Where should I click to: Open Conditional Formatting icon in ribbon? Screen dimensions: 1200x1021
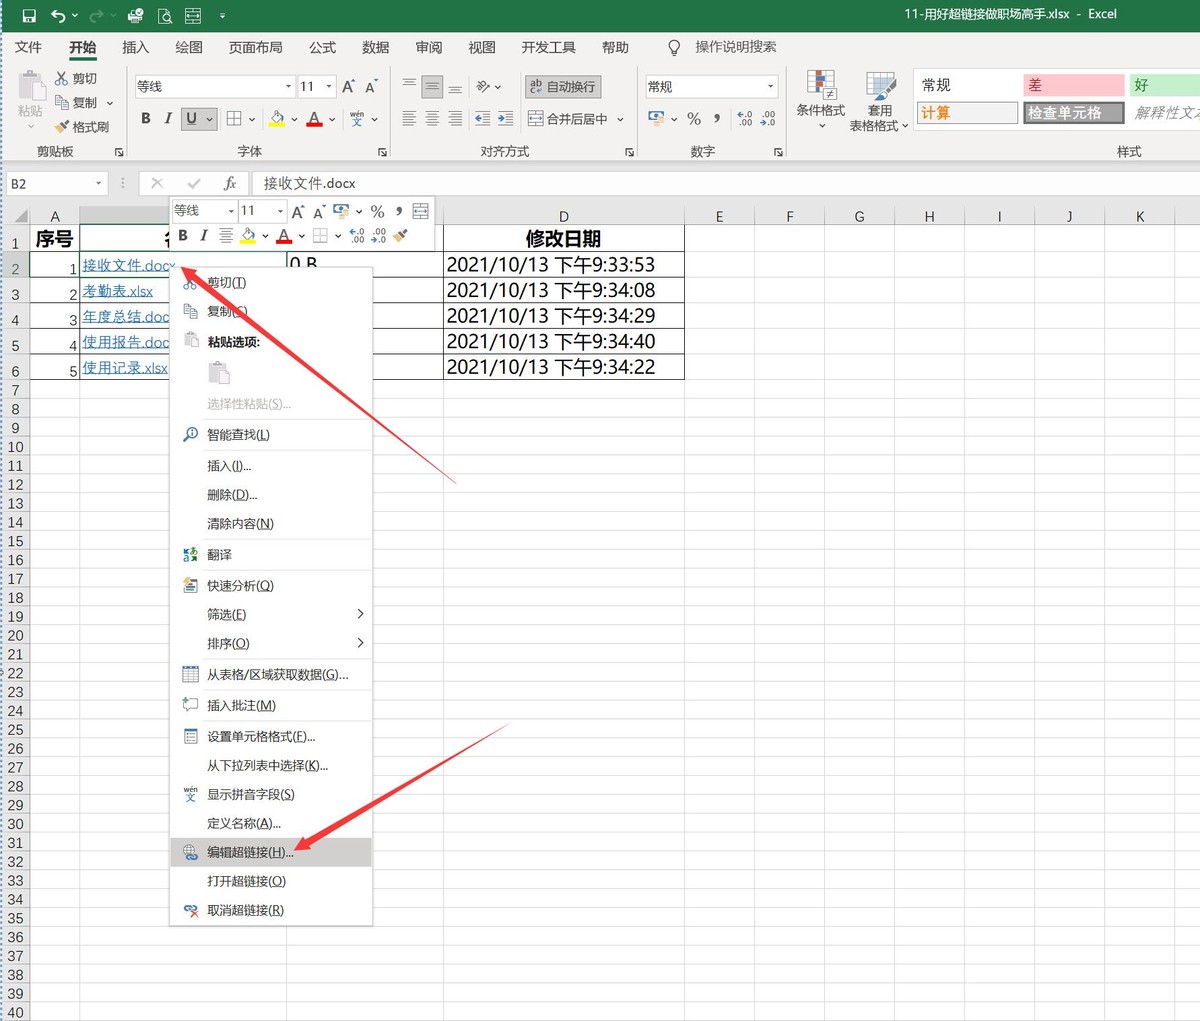click(821, 88)
